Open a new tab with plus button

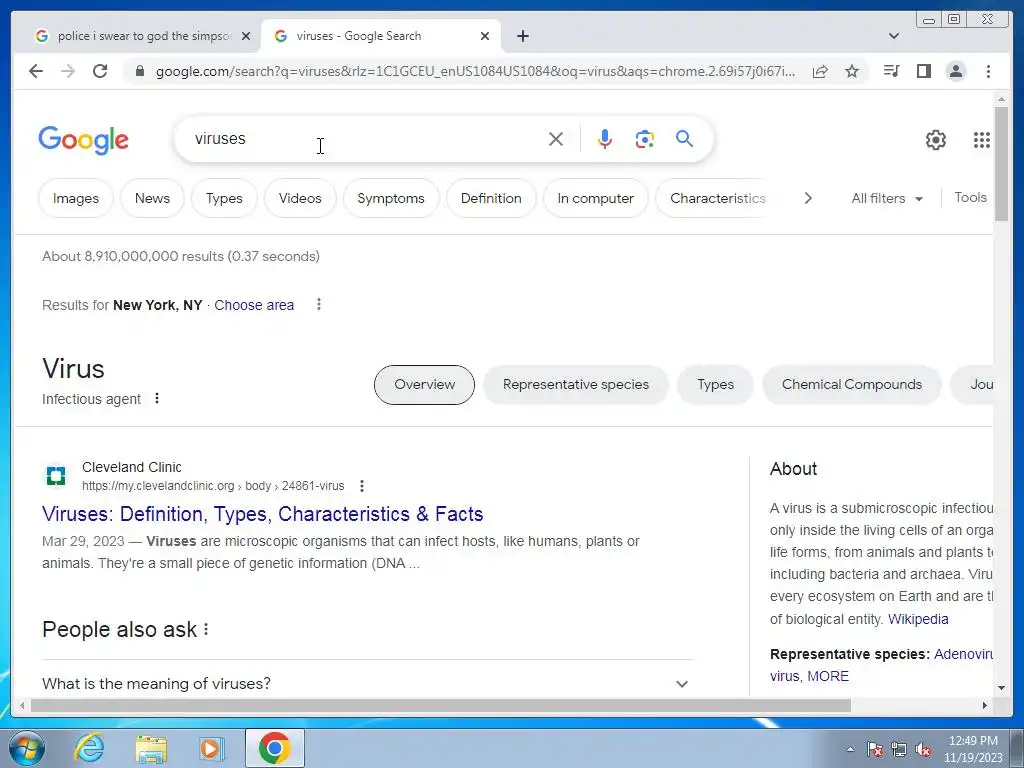(522, 36)
